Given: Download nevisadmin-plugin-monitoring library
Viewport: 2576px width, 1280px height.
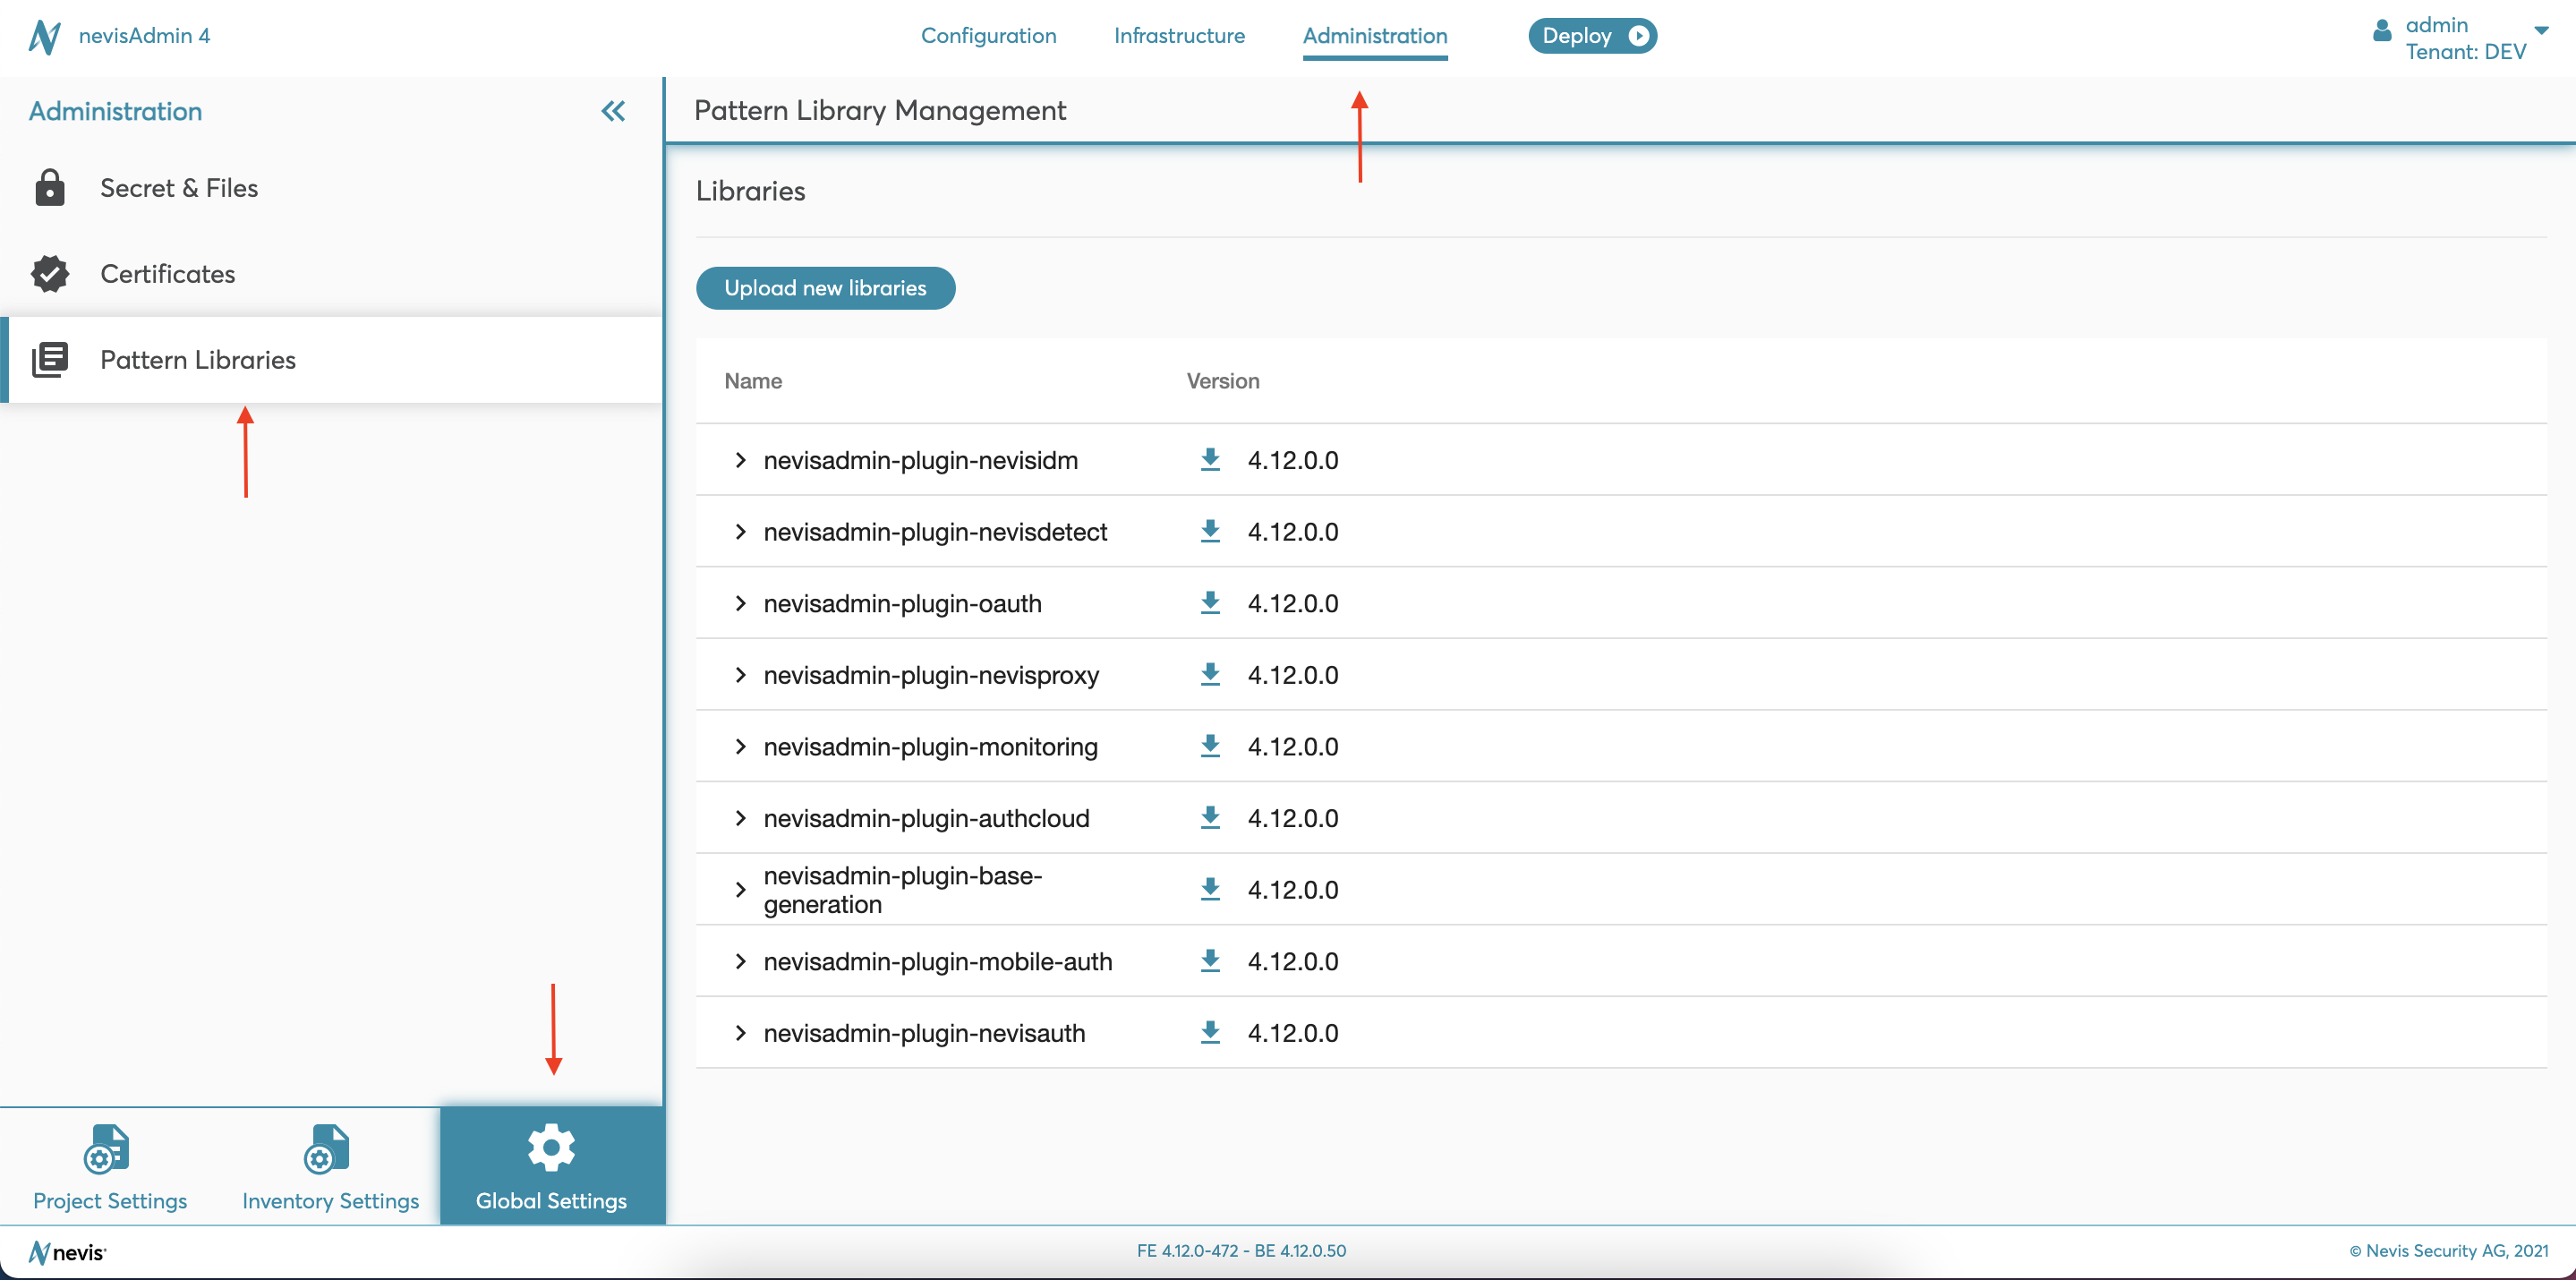Looking at the screenshot, I should click(1210, 747).
